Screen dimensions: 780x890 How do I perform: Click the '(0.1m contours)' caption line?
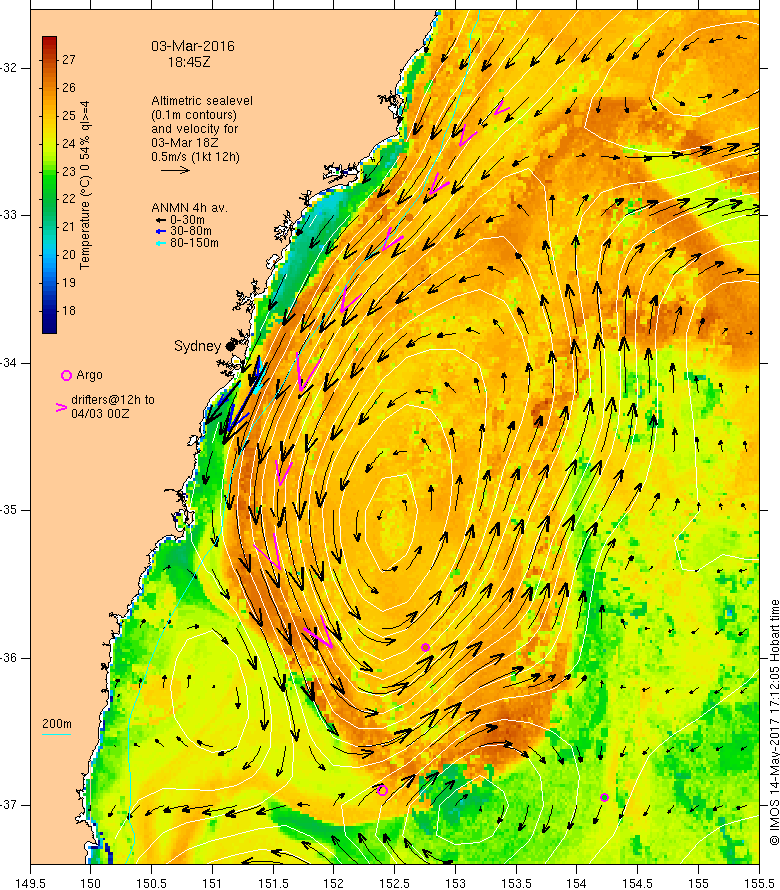pyautogui.click(x=194, y=115)
